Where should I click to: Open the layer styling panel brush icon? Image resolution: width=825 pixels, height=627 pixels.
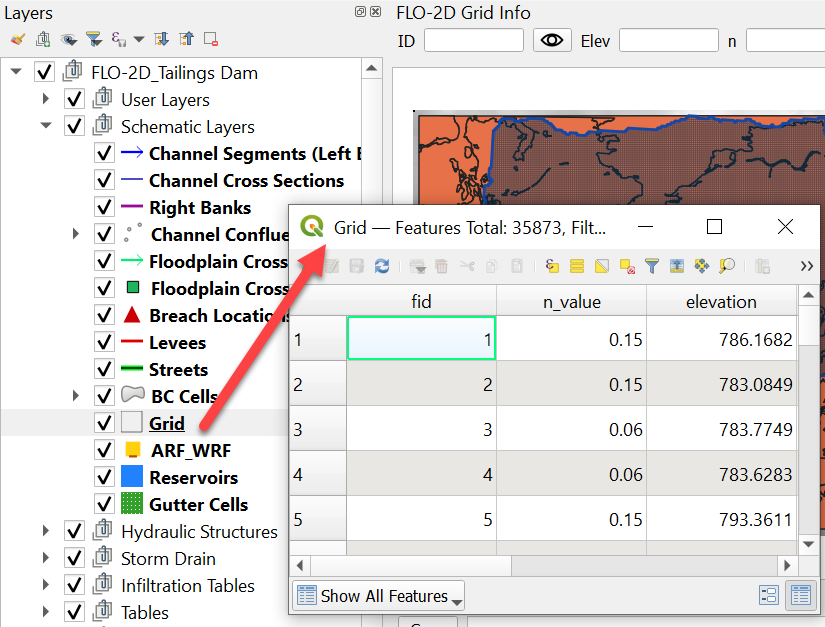pos(17,40)
